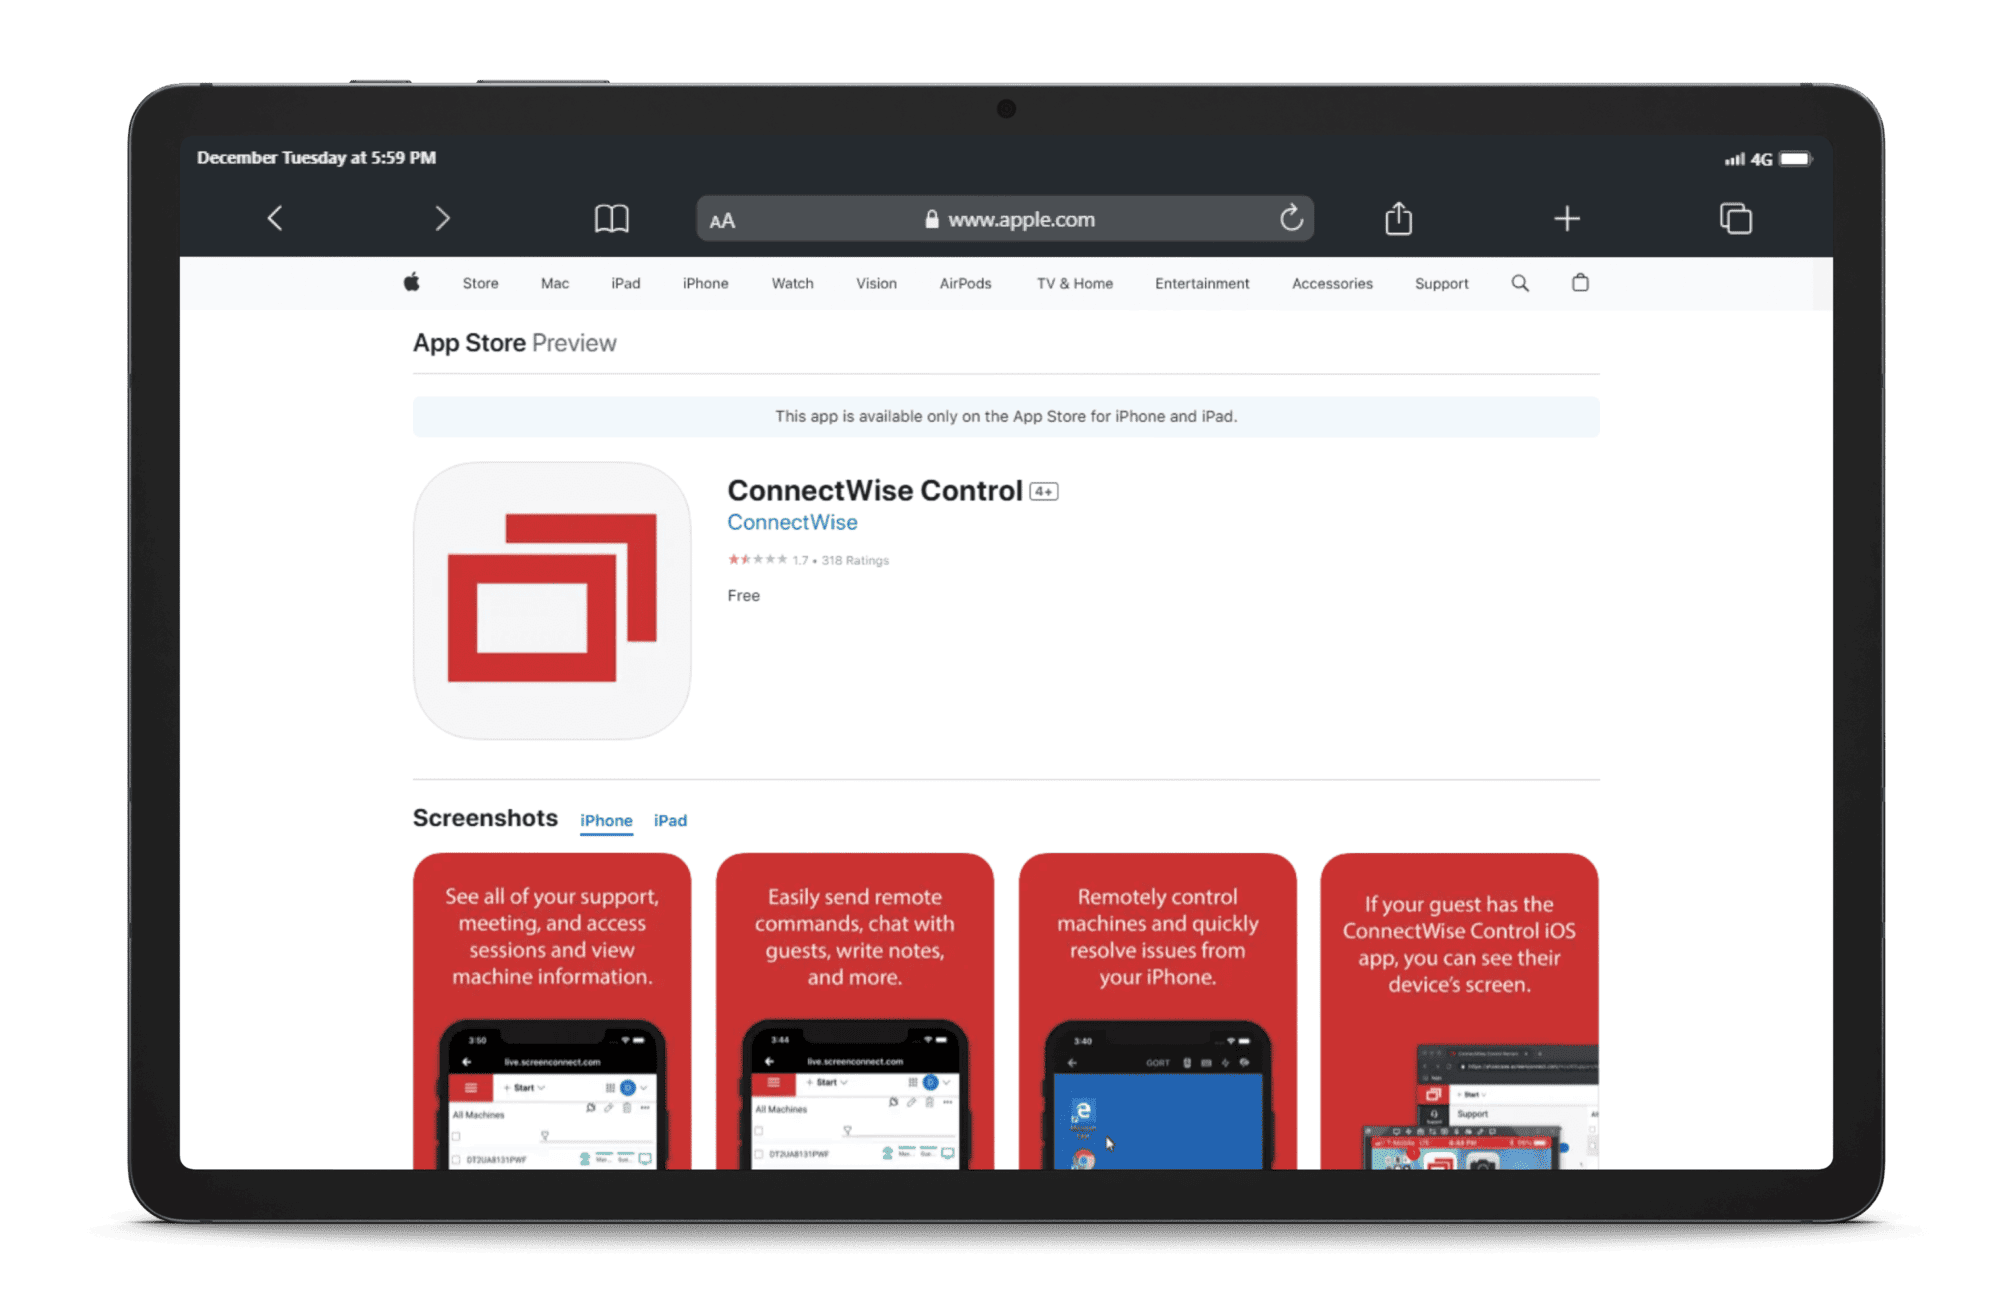Open the Accessories menu item

tap(1332, 283)
